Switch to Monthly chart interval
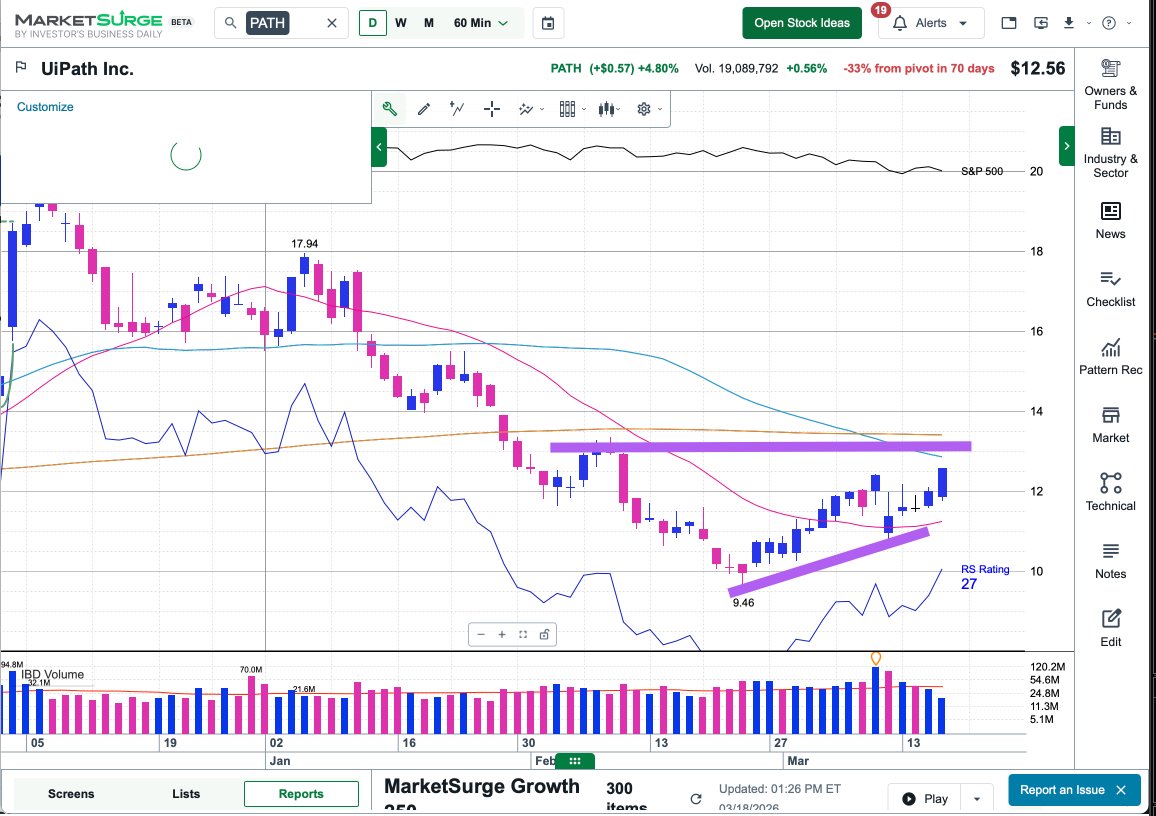Image resolution: width=1156 pixels, height=816 pixels. coord(428,23)
